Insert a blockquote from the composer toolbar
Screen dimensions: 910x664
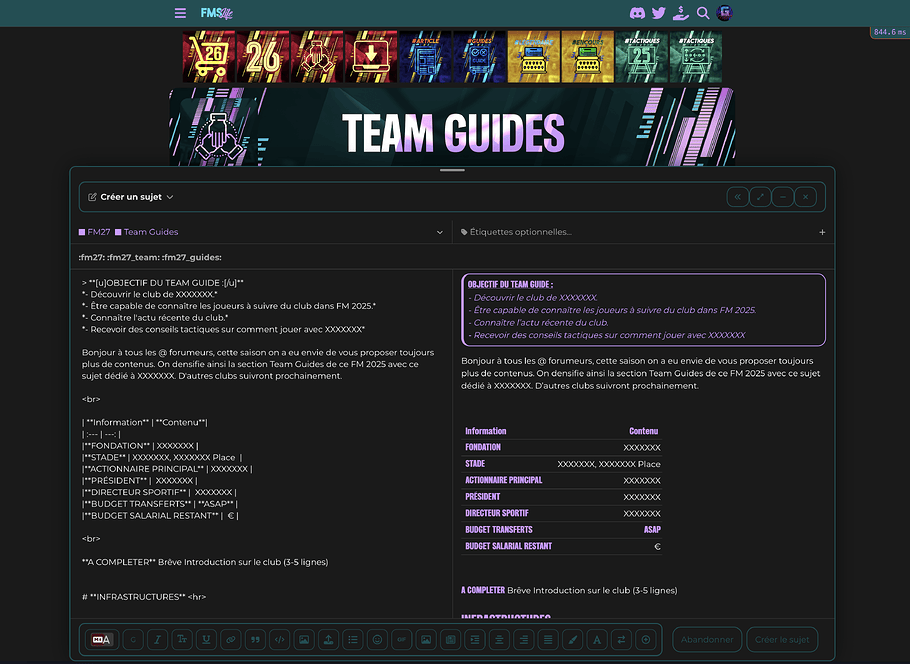click(x=255, y=640)
